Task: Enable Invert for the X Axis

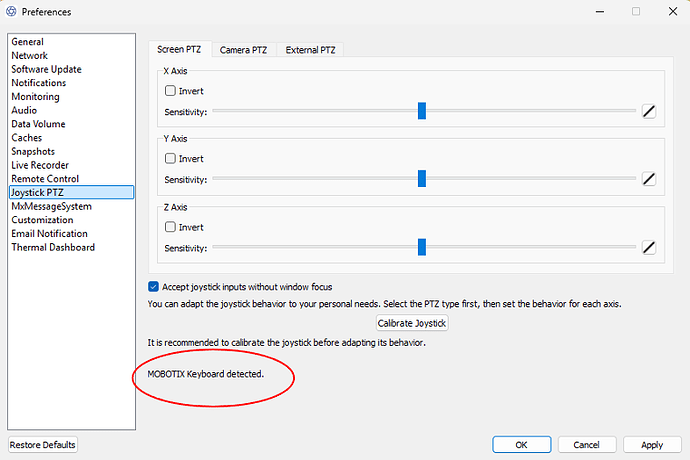Action: (x=170, y=91)
